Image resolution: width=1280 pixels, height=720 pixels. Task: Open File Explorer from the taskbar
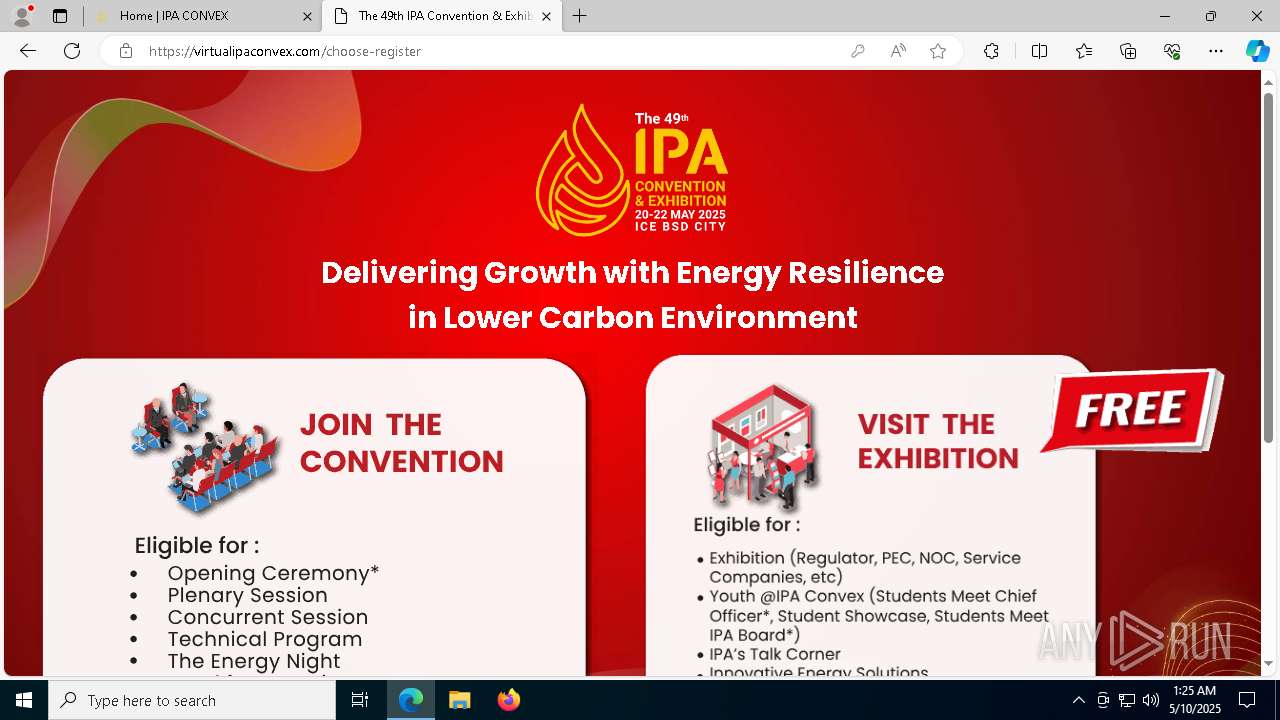[x=459, y=700]
